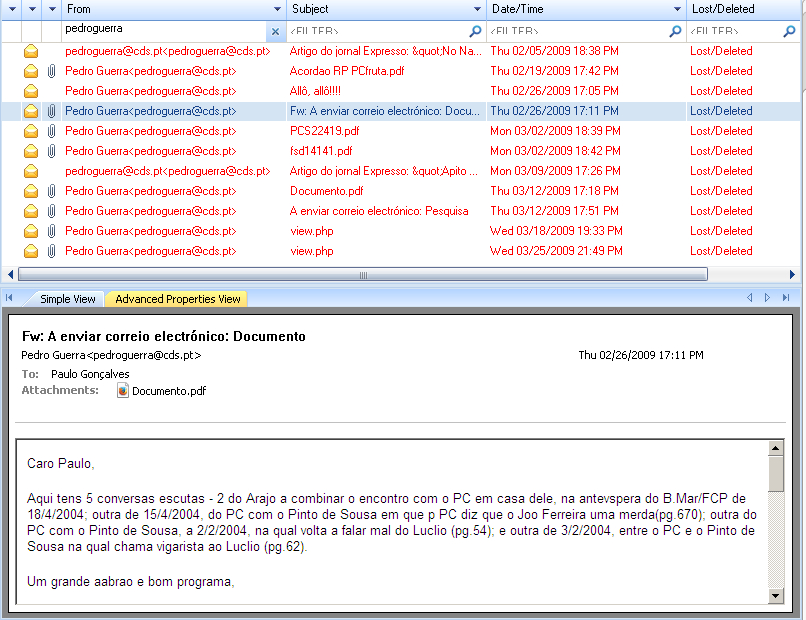Click envelope icon for 'Allô, allô!!!!' email
Viewport: 806px width, 620px height.
31,91
